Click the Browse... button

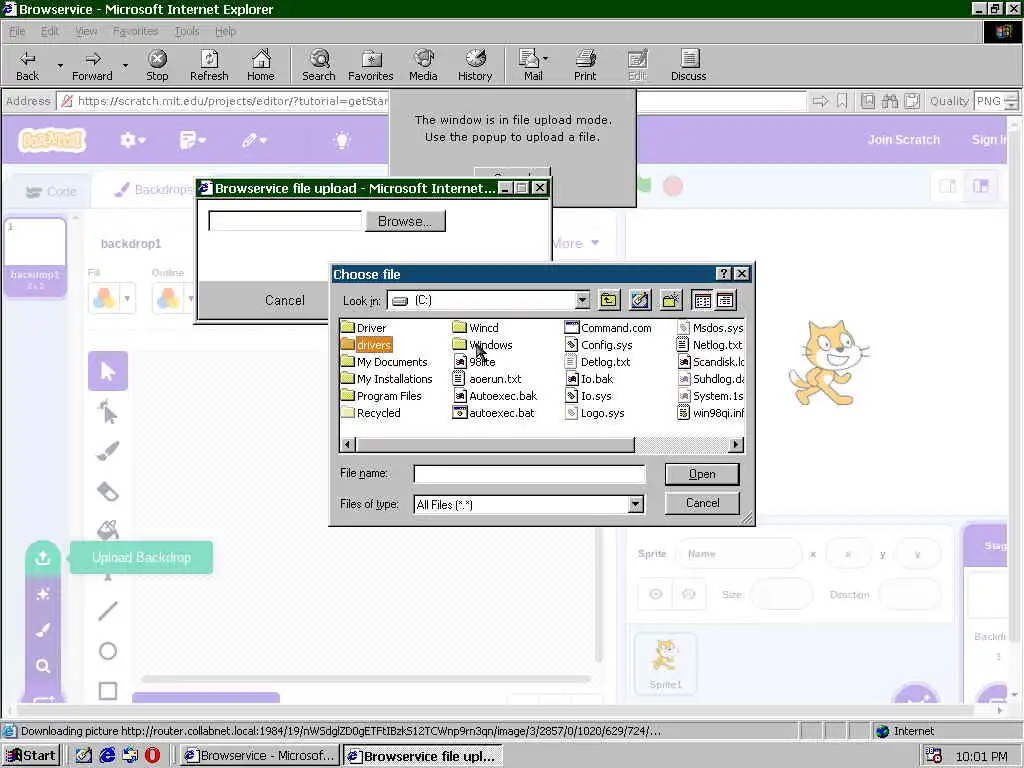(405, 221)
